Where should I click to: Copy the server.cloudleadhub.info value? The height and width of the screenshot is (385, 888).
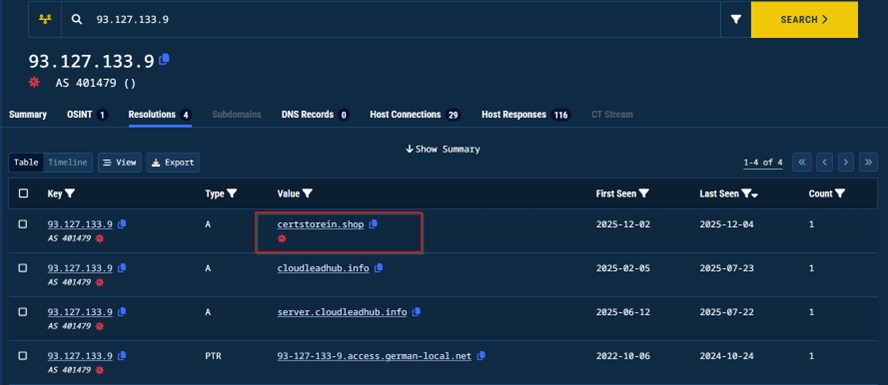pyautogui.click(x=416, y=312)
